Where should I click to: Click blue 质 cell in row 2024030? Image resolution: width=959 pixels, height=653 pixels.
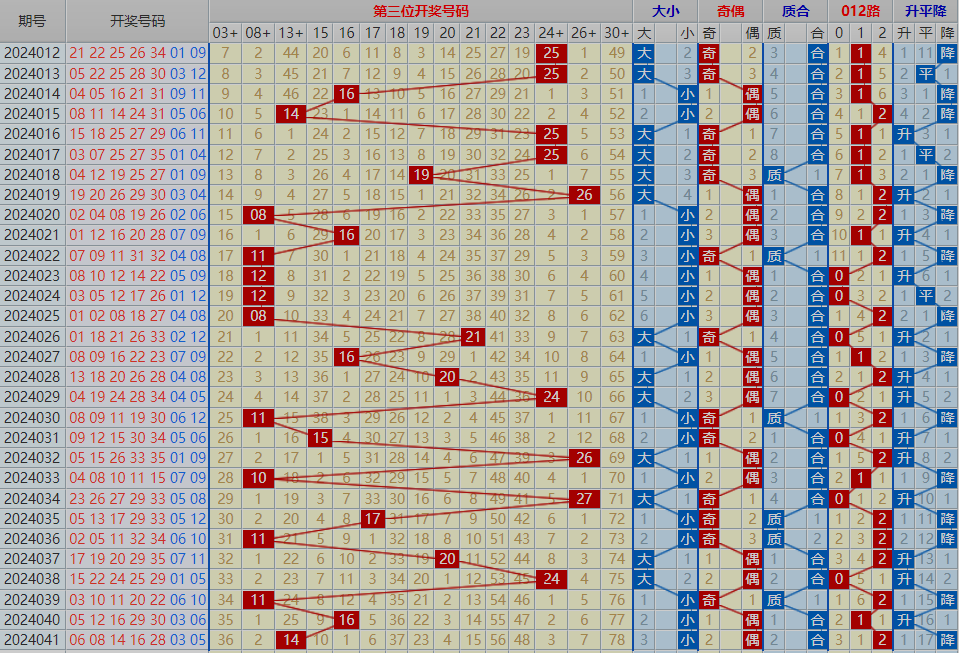[x=774, y=418]
